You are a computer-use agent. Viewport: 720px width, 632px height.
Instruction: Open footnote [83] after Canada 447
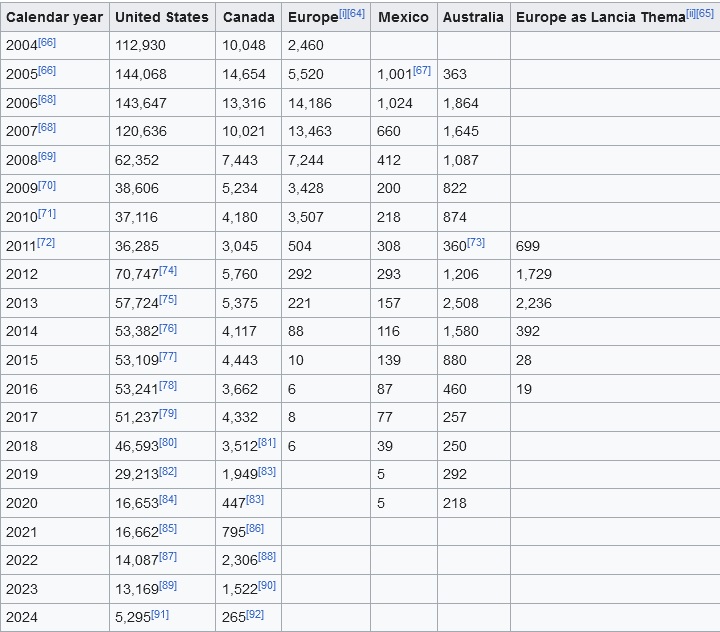(255, 499)
